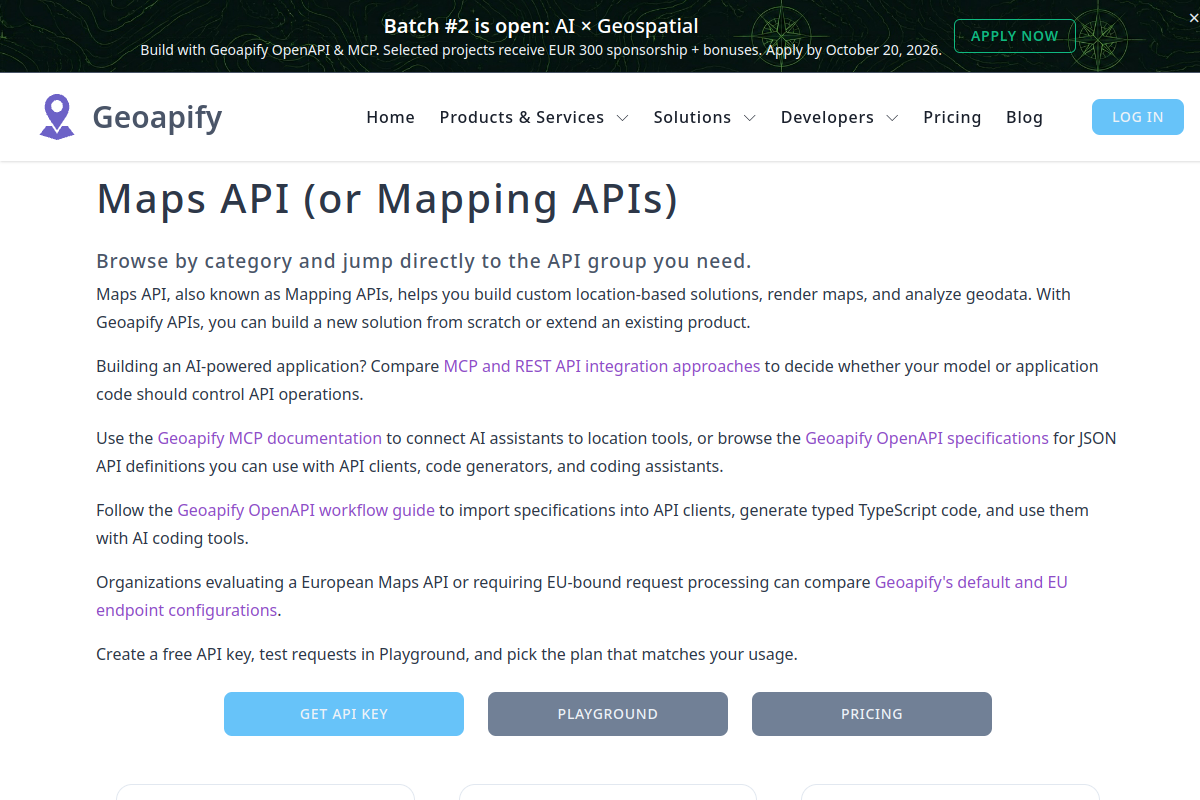Click the gray PRICING button
Screen dimensions: 1200x800
[x=872, y=714]
